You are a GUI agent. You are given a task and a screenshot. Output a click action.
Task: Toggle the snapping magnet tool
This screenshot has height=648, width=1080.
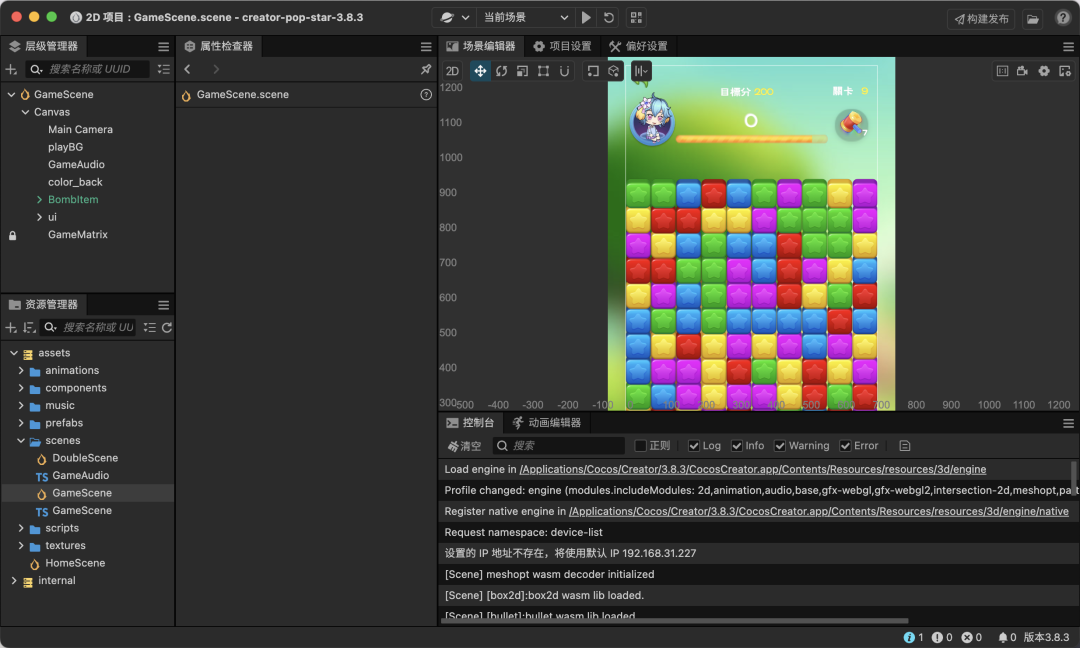[564, 71]
